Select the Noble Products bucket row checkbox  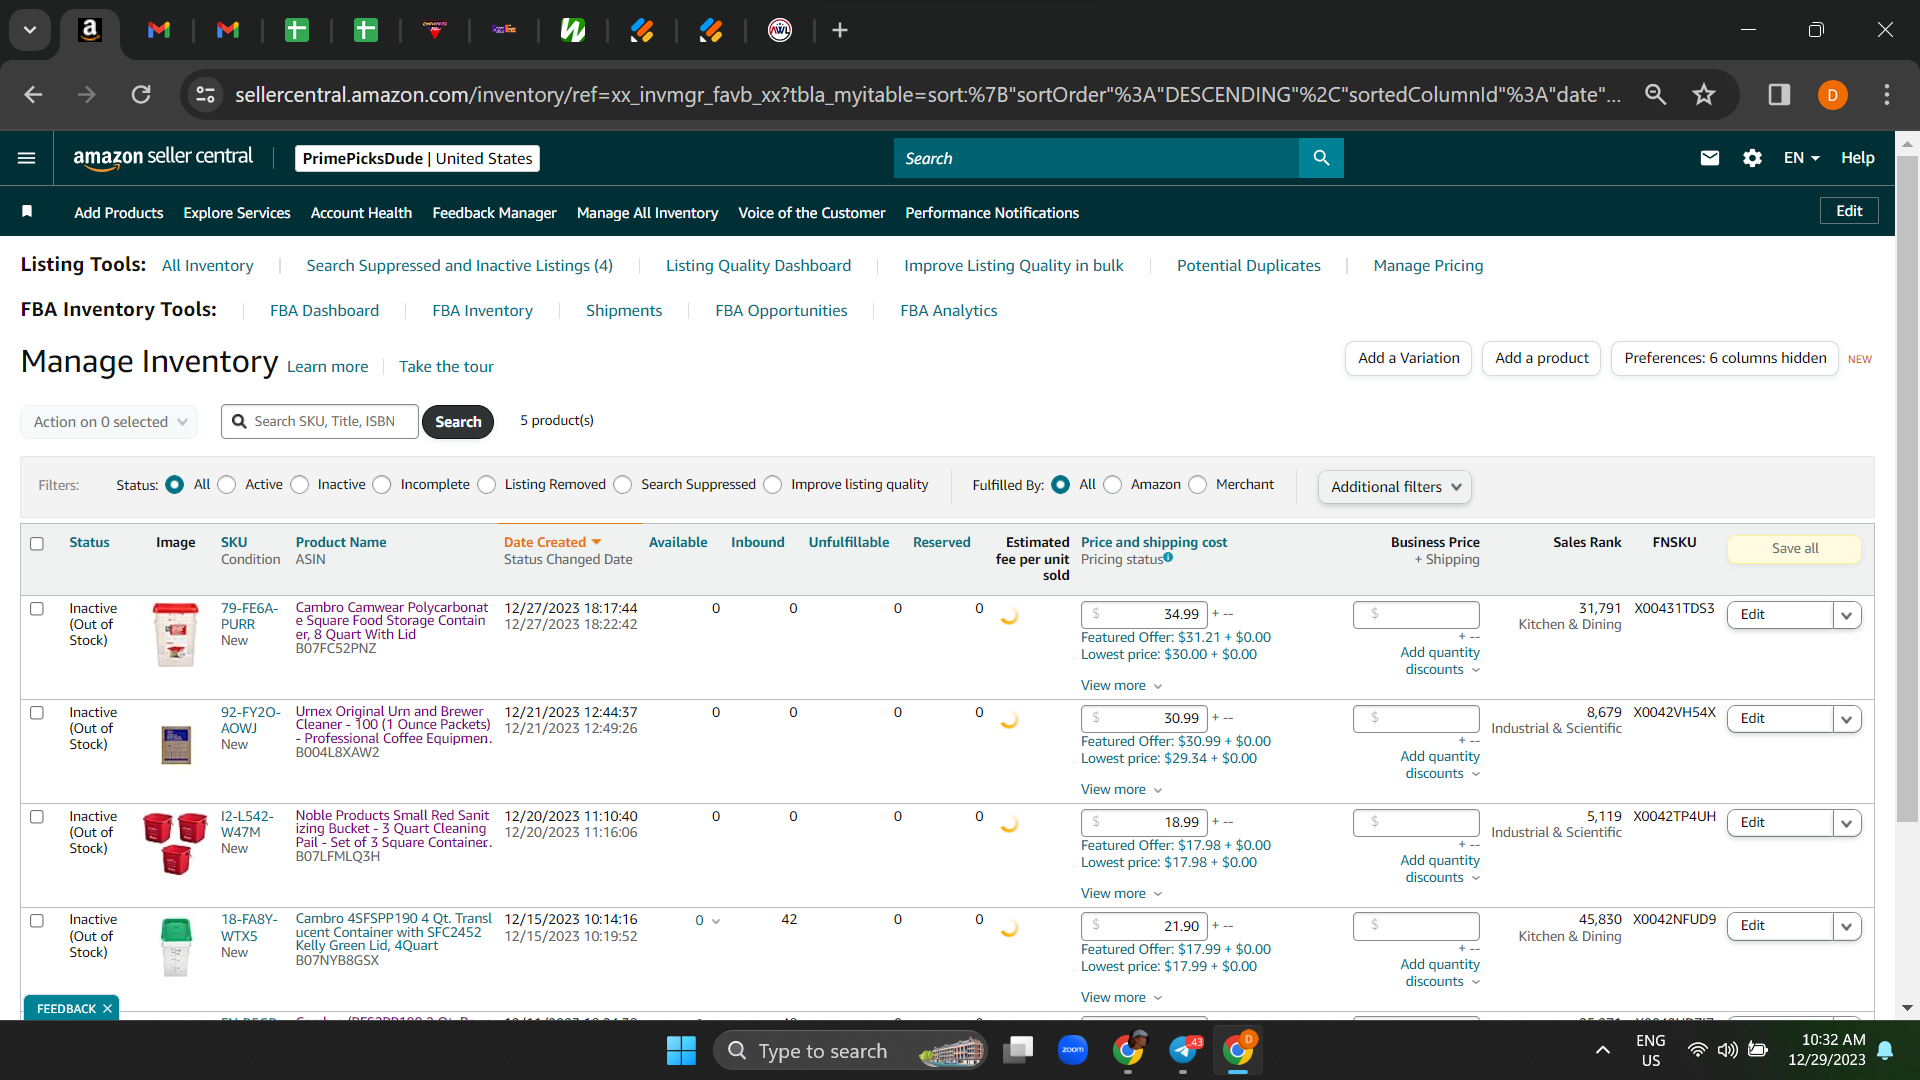click(37, 817)
